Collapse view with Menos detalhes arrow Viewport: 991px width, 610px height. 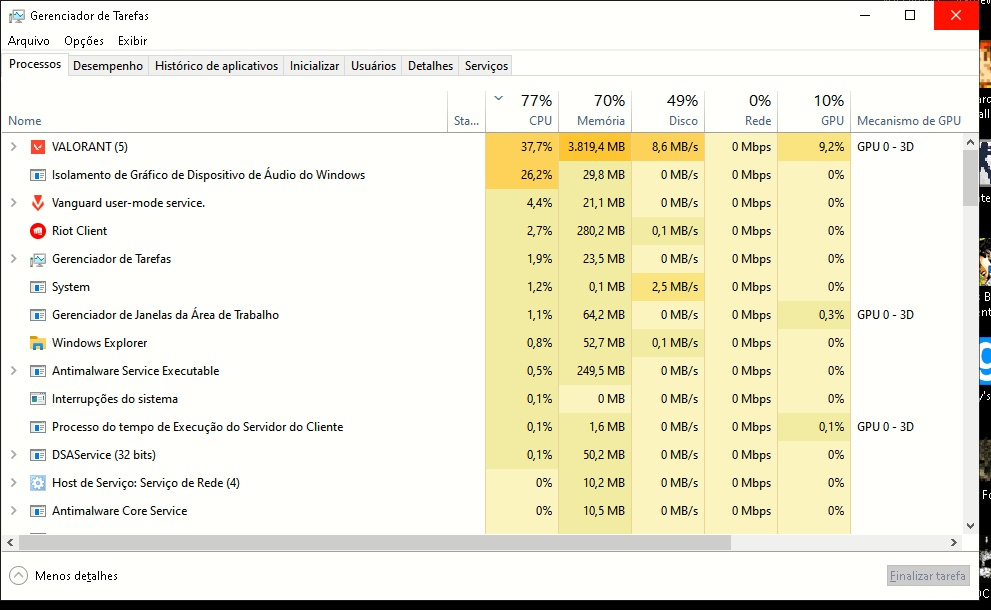click(x=18, y=576)
